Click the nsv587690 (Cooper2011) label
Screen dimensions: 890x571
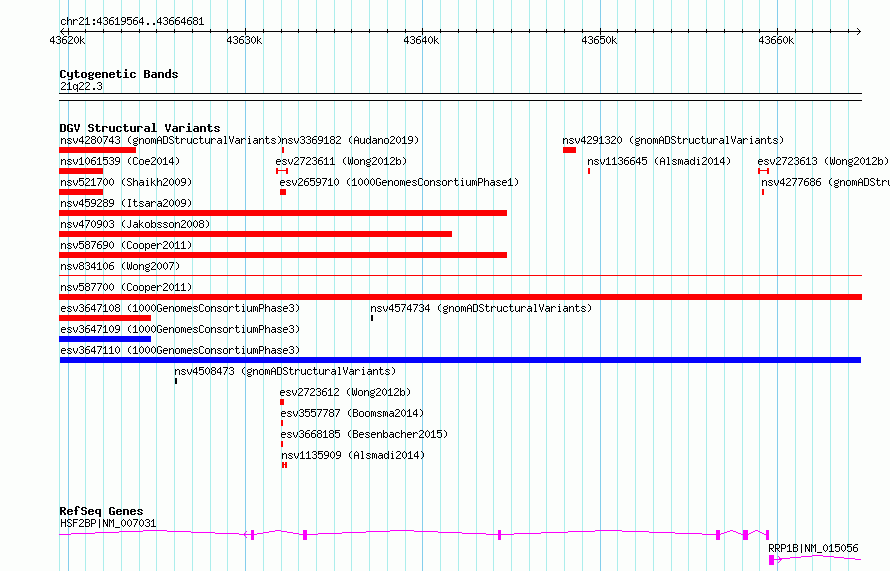point(126,245)
